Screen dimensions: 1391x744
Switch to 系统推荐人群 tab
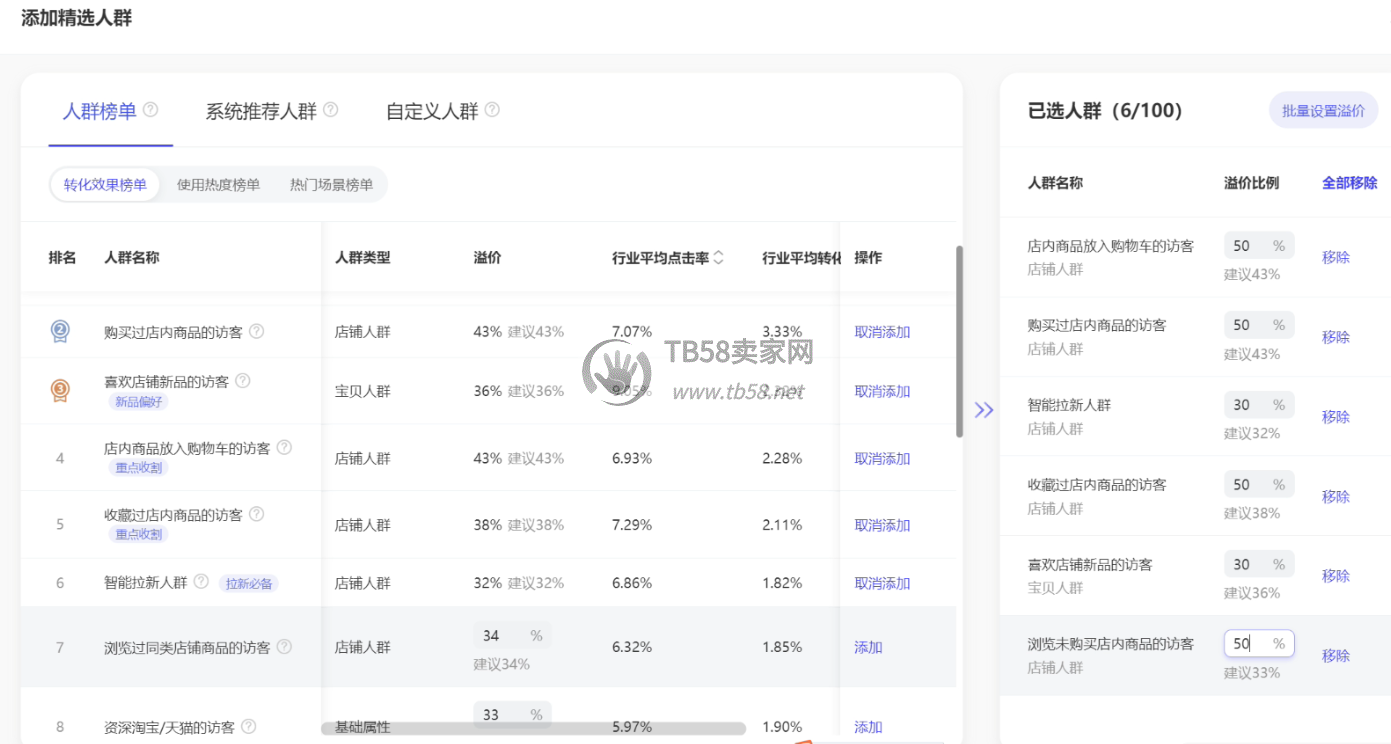pyautogui.click(x=261, y=111)
